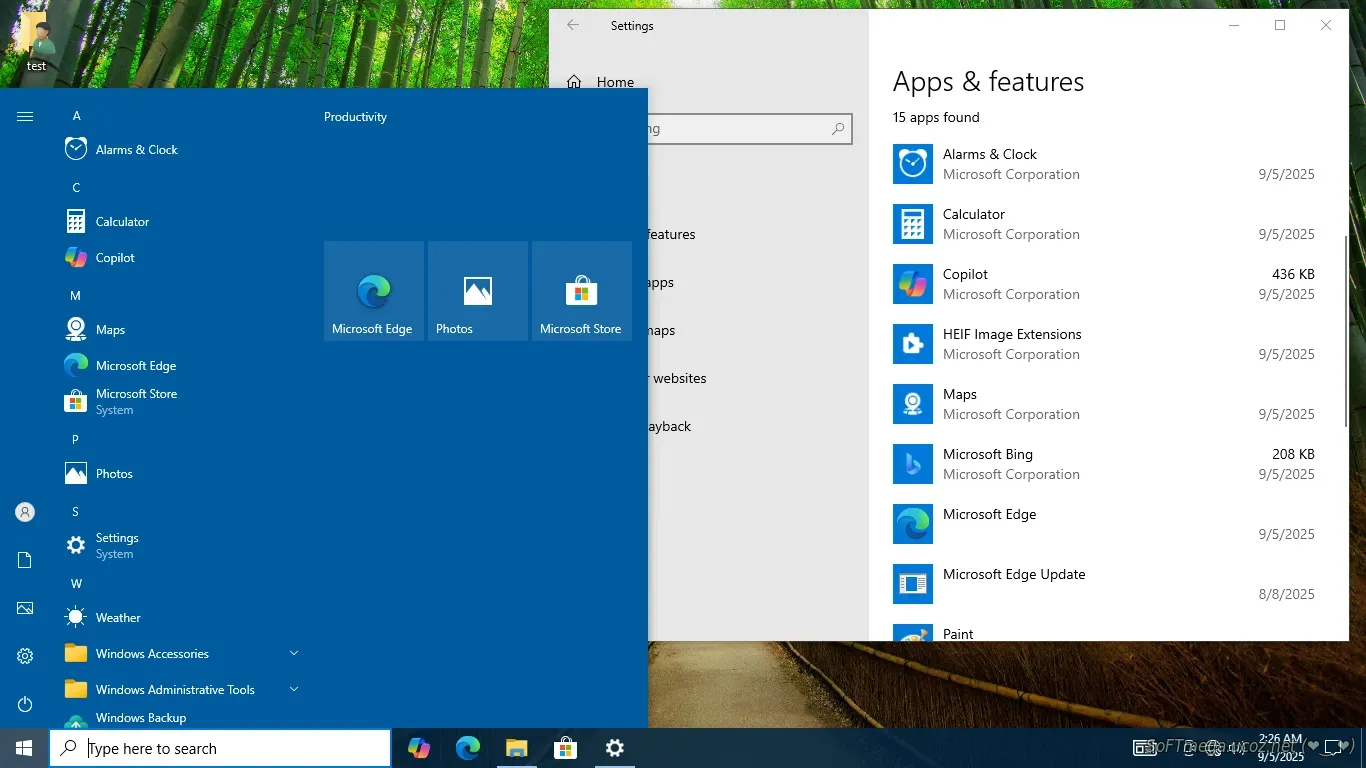The width and height of the screenshot is (1366, 768).
Task: Open Alarms & Clock from Start list
Action: pyautogui.click(x=136, y=150)
